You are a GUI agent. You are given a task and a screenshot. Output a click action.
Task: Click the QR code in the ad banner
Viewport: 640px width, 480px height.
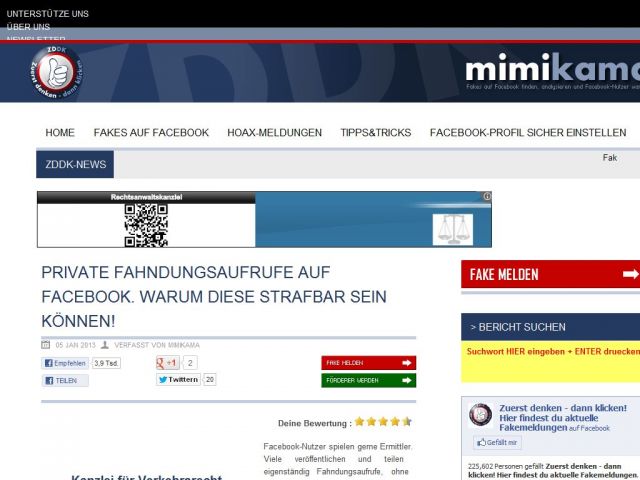click(x=146, y=225)
